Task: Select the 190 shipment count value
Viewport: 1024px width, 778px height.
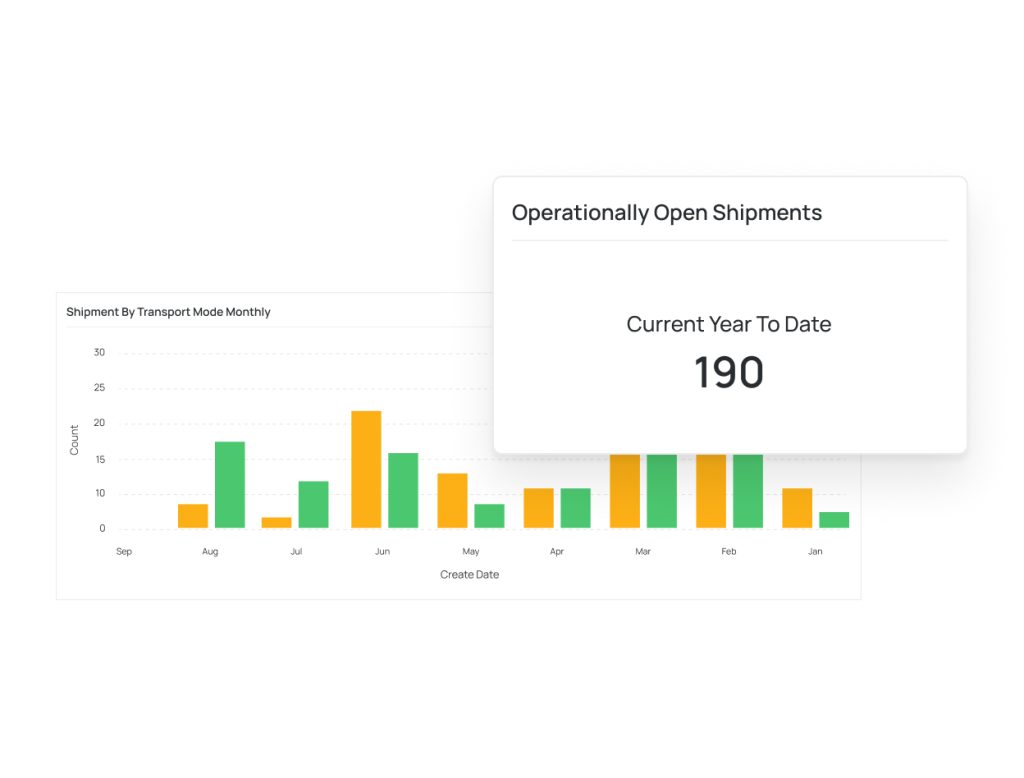Action: (x=728, y=371)
